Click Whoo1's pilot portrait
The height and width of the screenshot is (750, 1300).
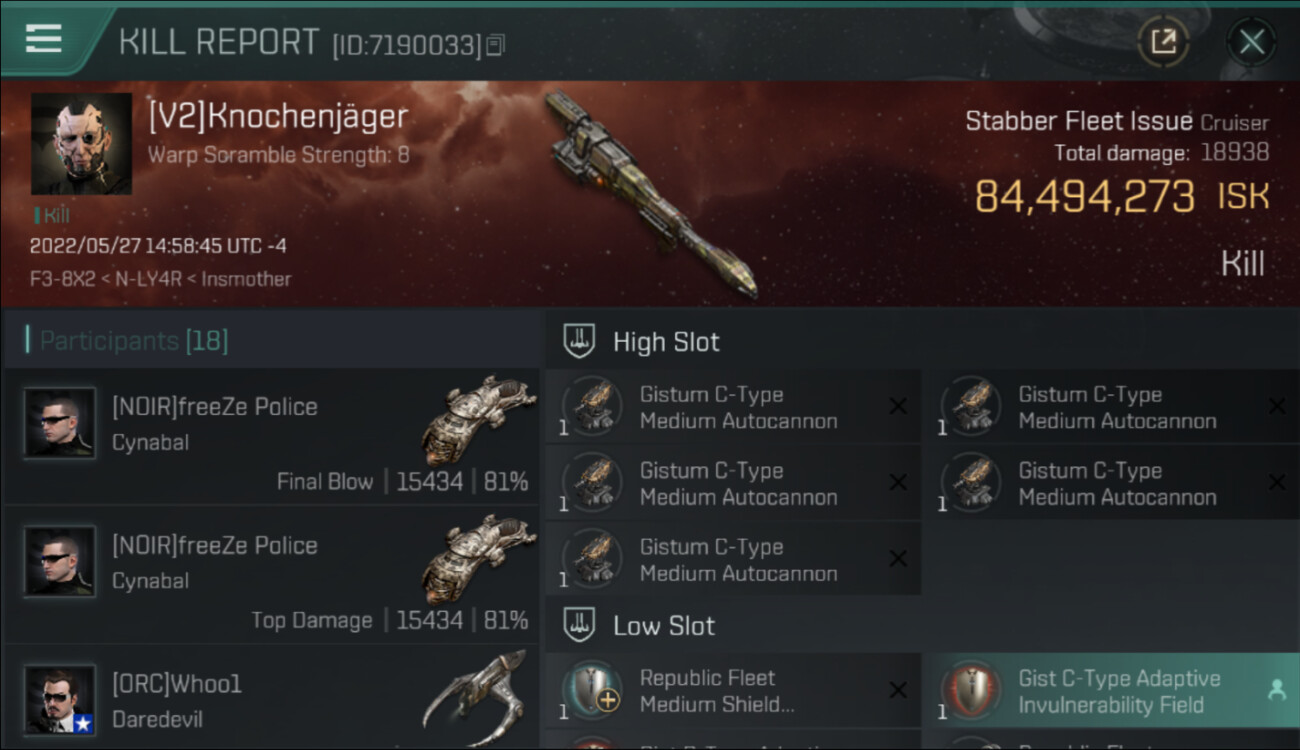point(60,700)
